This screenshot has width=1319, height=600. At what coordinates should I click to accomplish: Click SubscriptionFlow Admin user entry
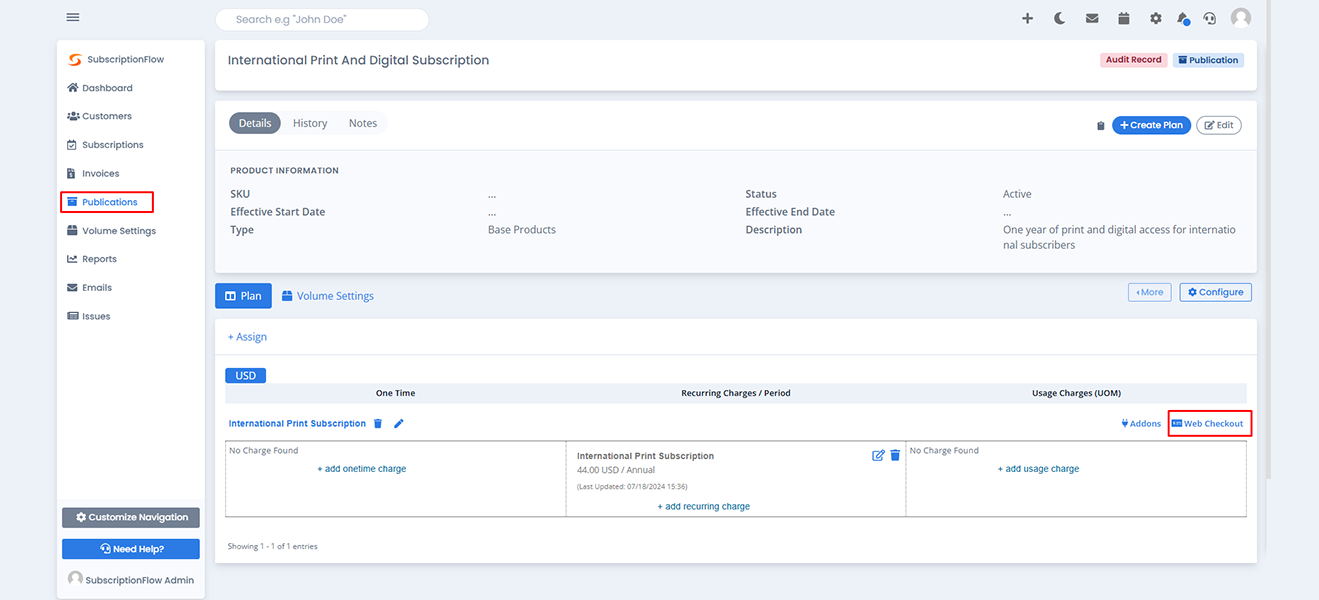click(131, 579)
